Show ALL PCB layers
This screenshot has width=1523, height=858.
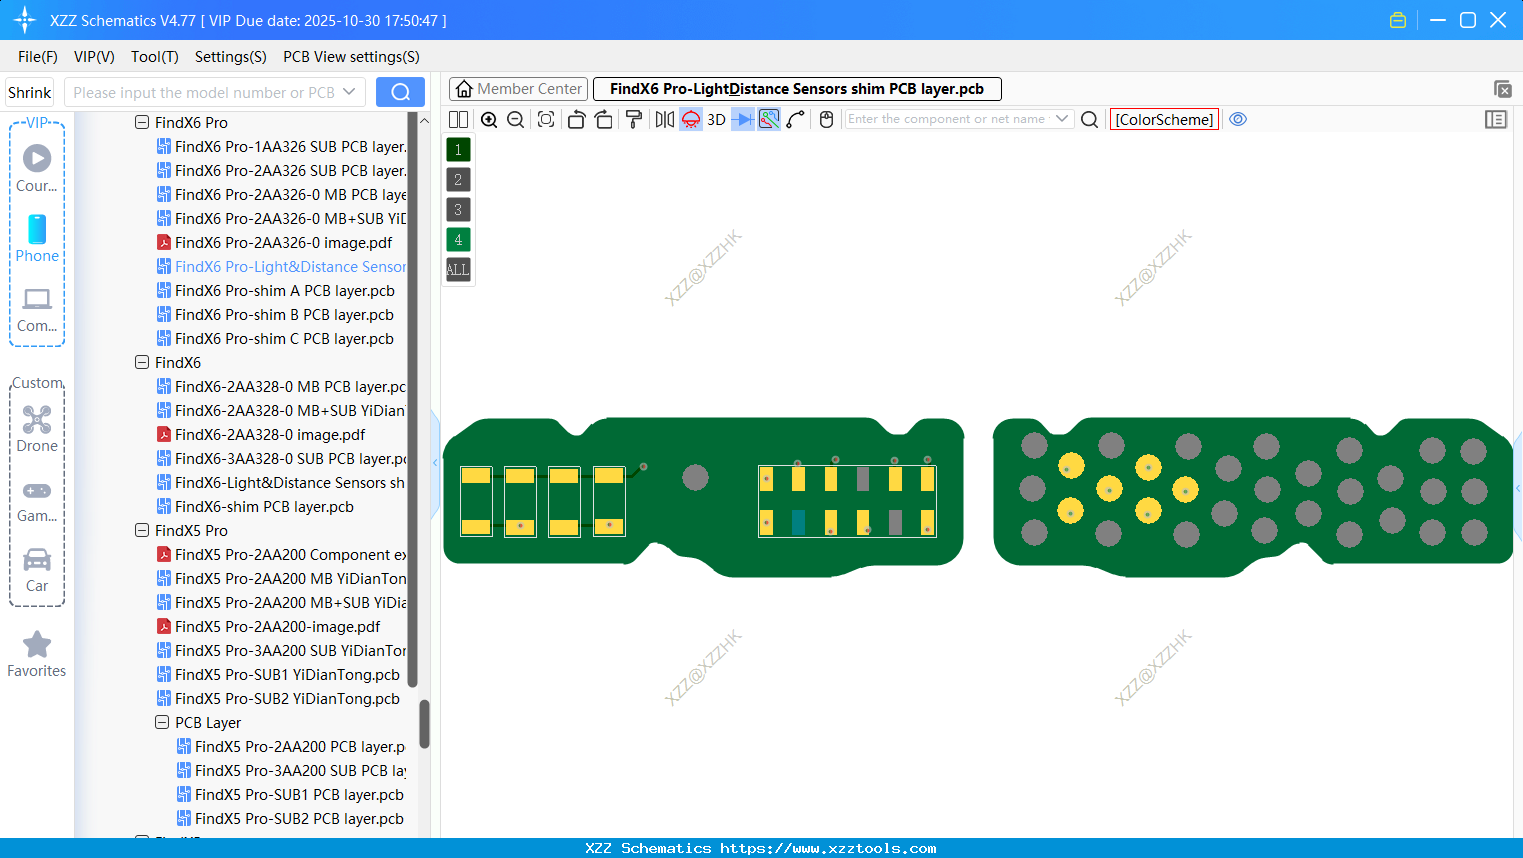(458, 270)
